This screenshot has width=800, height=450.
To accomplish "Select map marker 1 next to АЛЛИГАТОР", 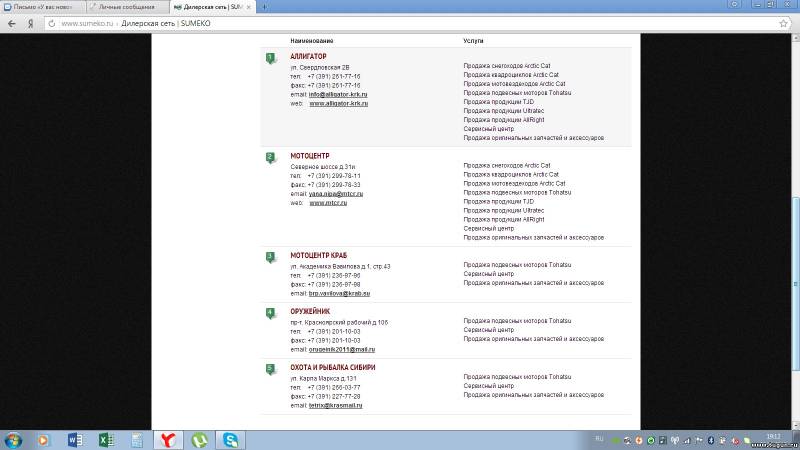I will [x=270, y=58].
